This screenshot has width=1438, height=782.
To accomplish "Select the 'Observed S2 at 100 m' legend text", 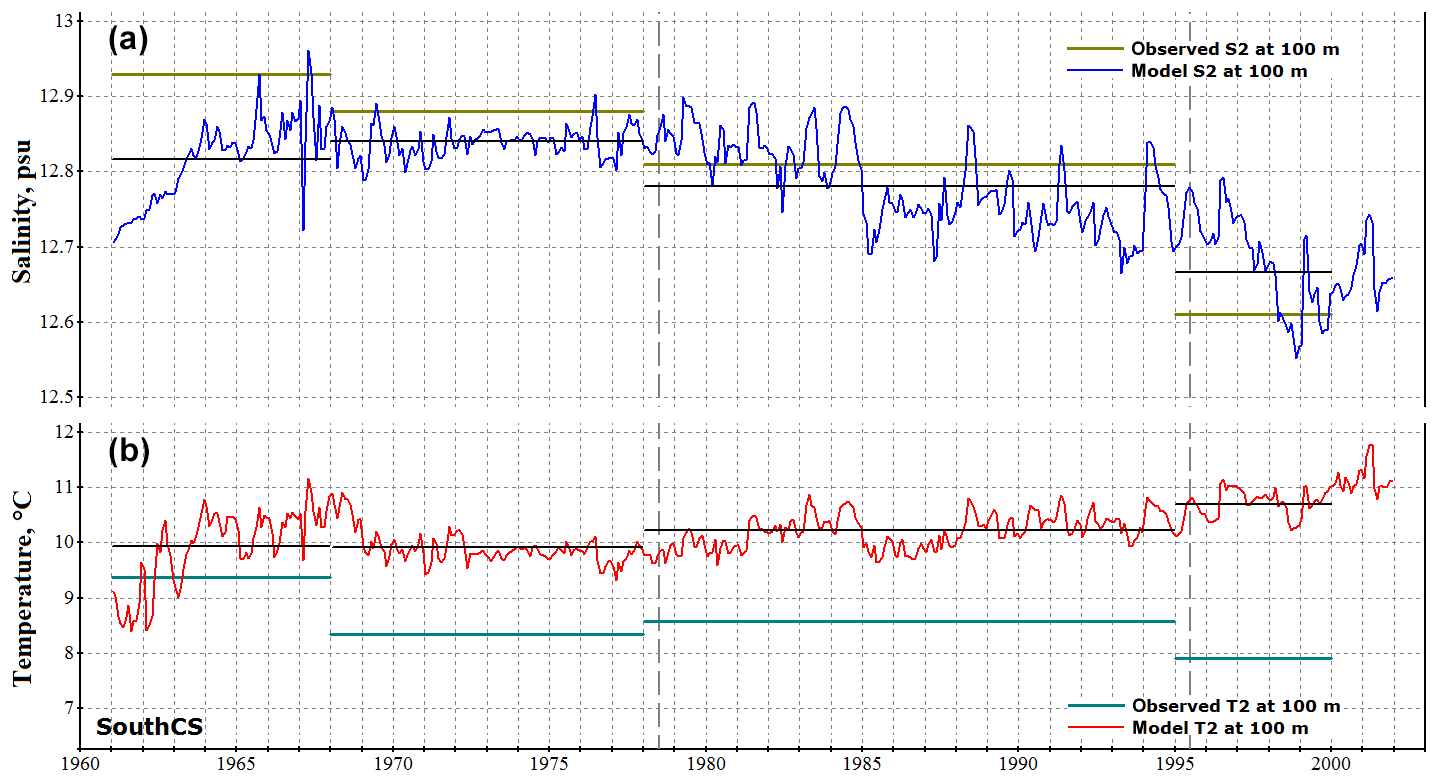I will pyautogui.click(x=1234, y=48).
